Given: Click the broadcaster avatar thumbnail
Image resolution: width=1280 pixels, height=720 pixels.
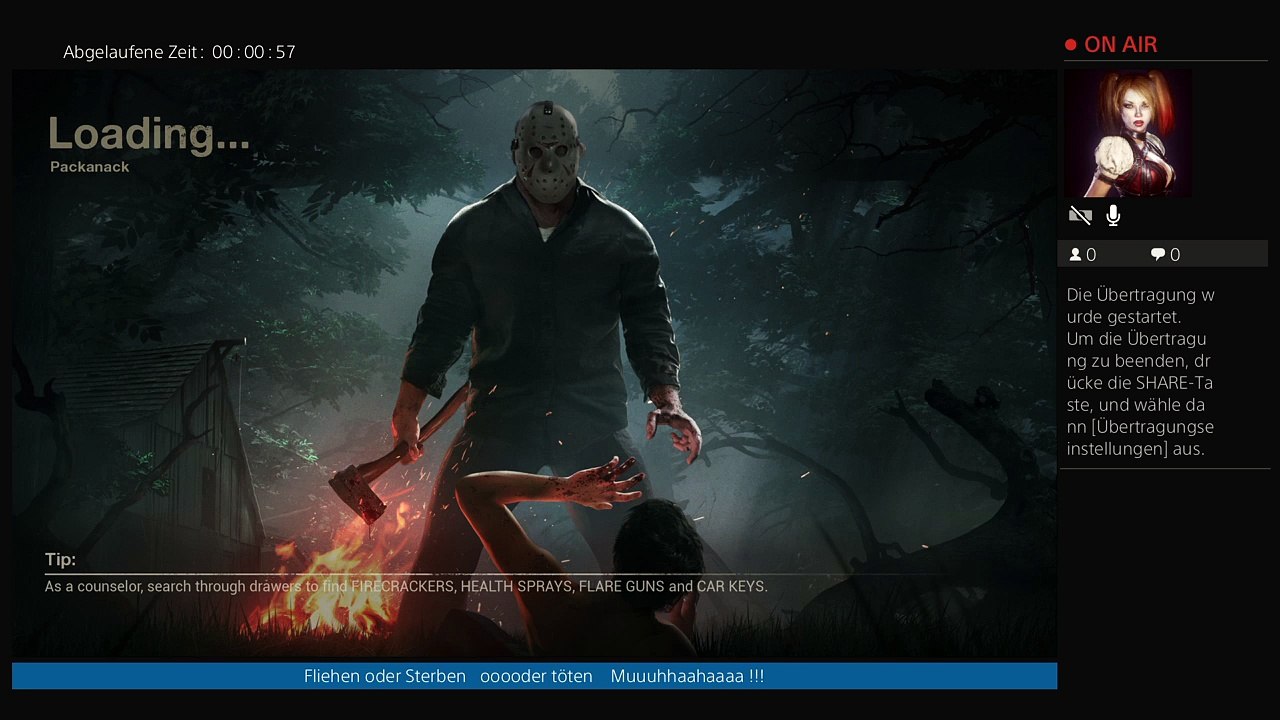Looking at the screenshot, I should [x=1128, y=133].
